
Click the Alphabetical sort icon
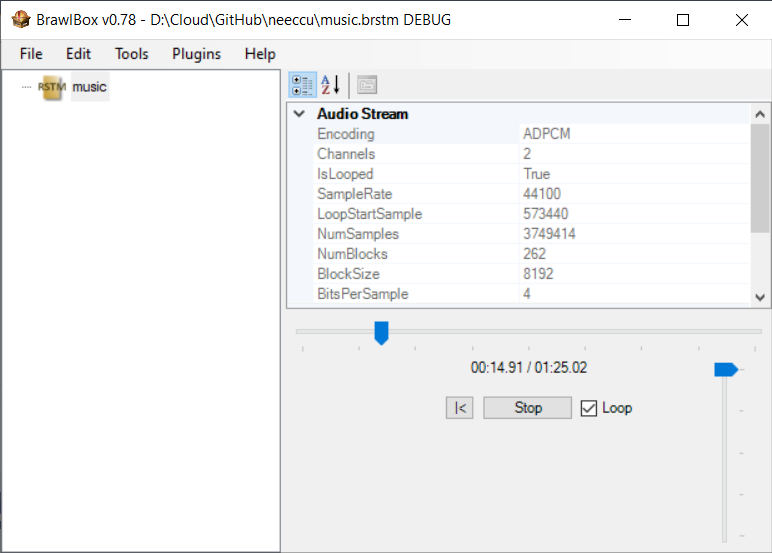coord(330,85)
